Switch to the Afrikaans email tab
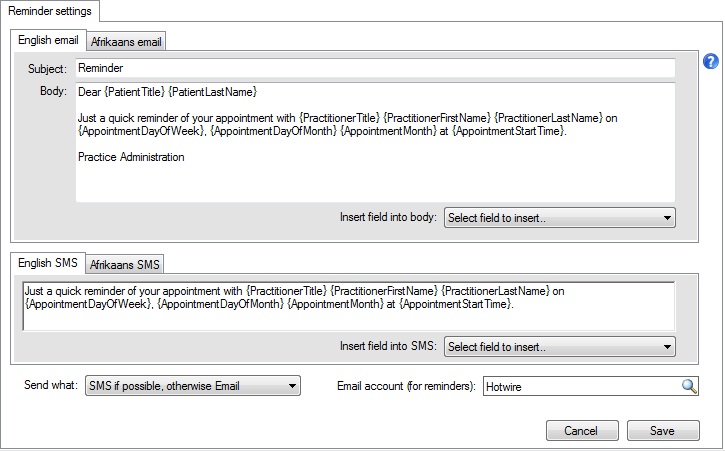Image resolution: width=725 pixels, height=451 pixels. point(126,41)
